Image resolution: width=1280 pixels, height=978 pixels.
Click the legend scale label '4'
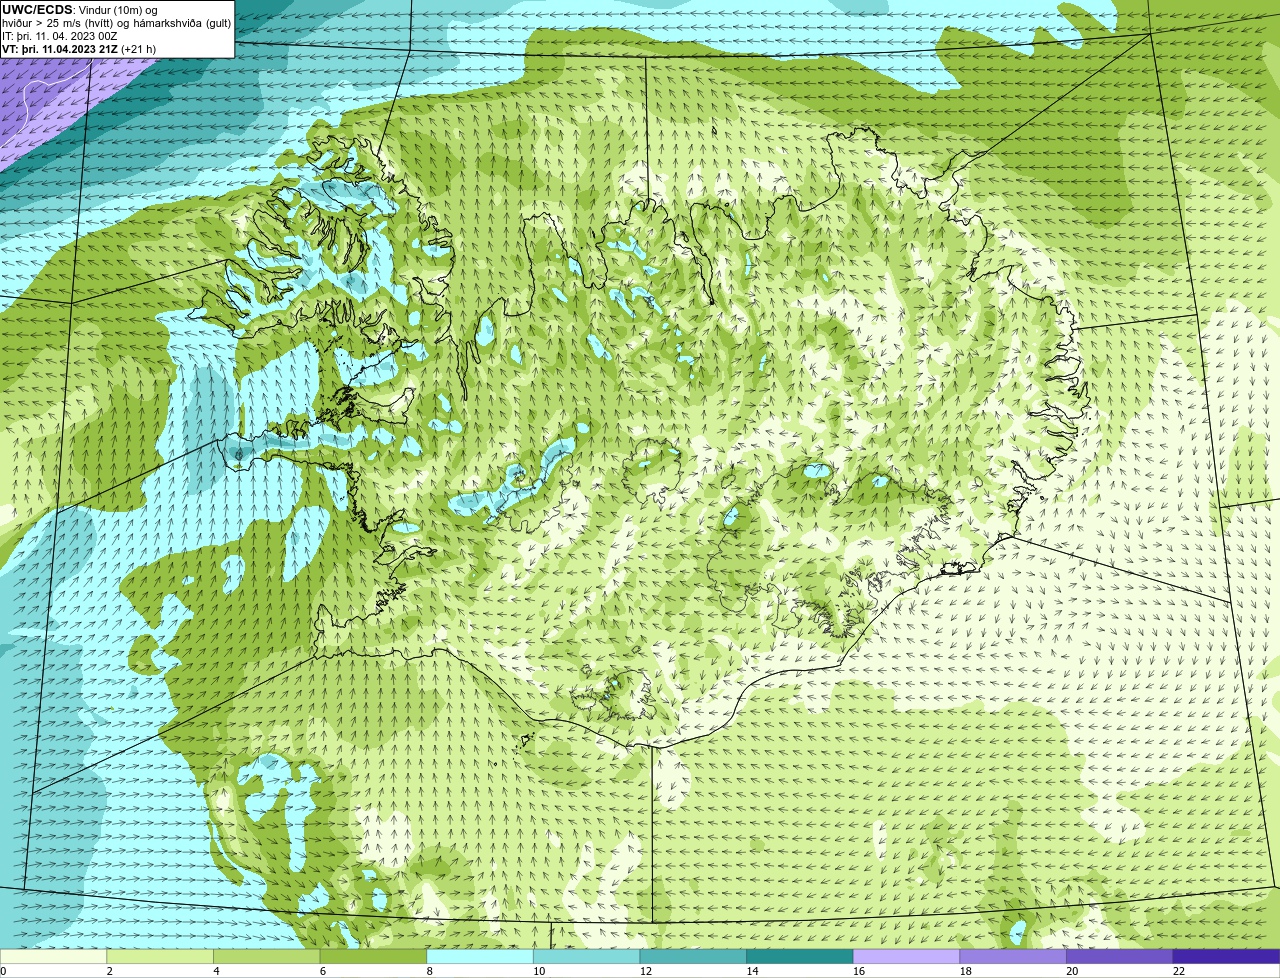pyautogui.click(x=216, y=971)
